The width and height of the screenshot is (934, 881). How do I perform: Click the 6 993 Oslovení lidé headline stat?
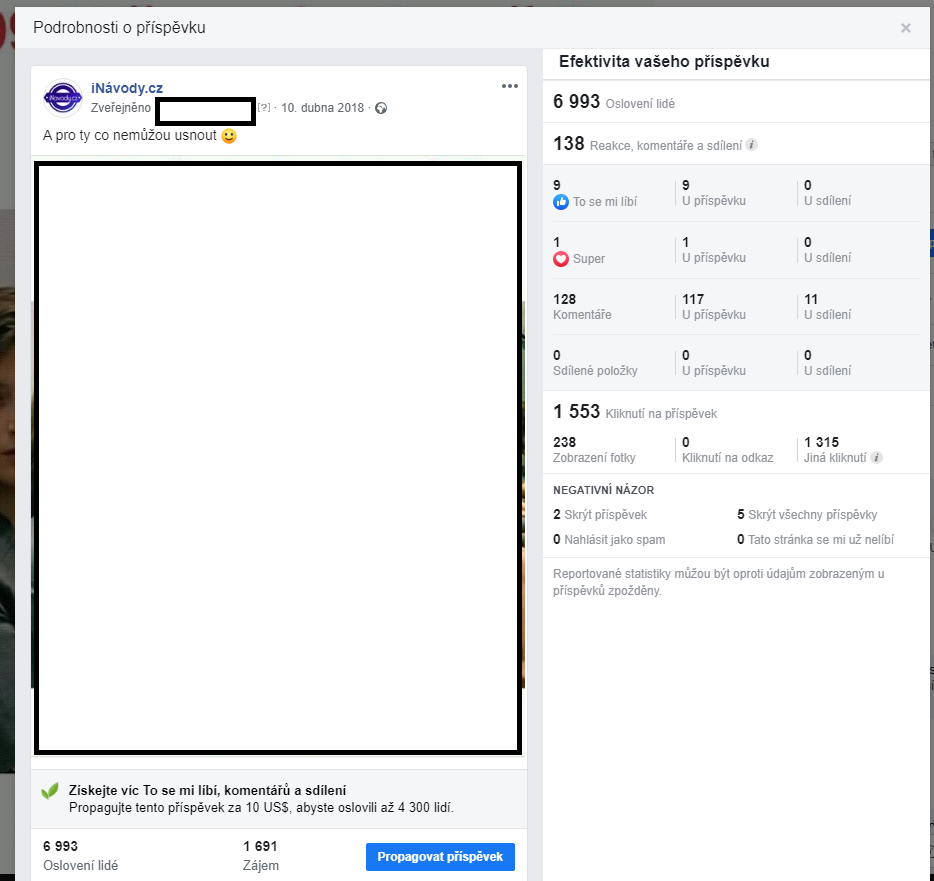(x=614, y=102)
